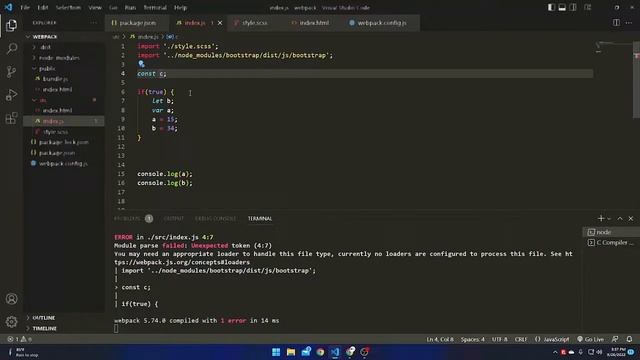This screenshot has width=640, height=360.
Task: Open the Terminal menu
Action: 155,7
